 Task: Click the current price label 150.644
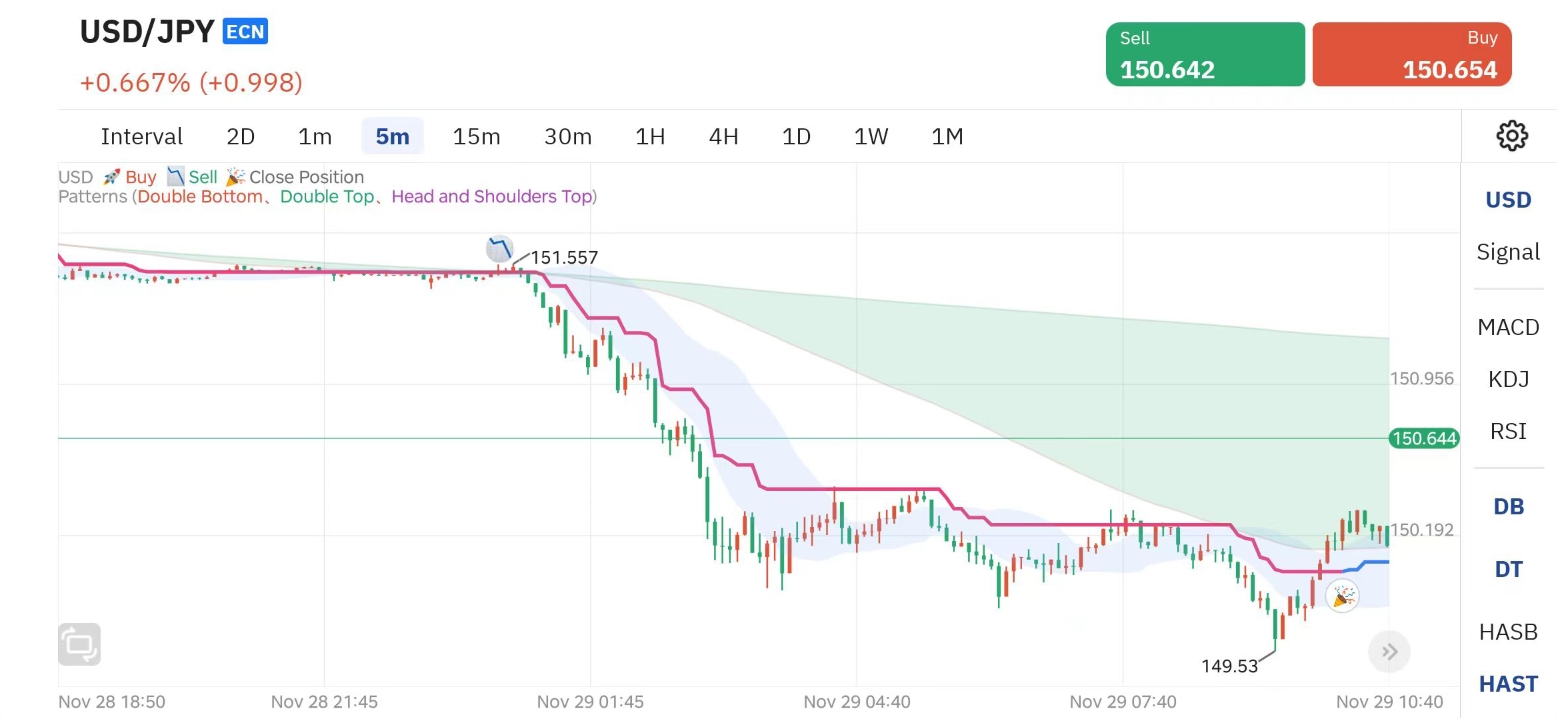pos(1424,438)
